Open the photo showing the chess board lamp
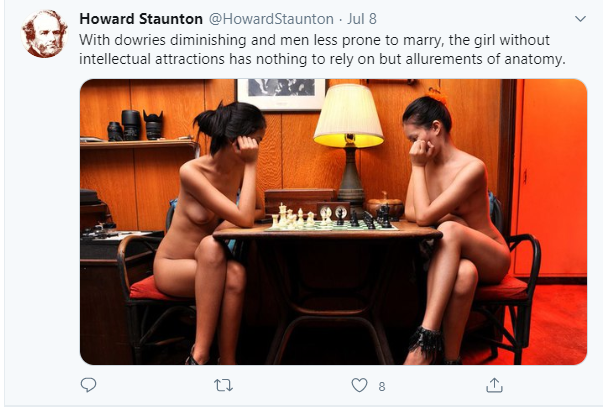The image size is (603, 407). click(333, 222)
